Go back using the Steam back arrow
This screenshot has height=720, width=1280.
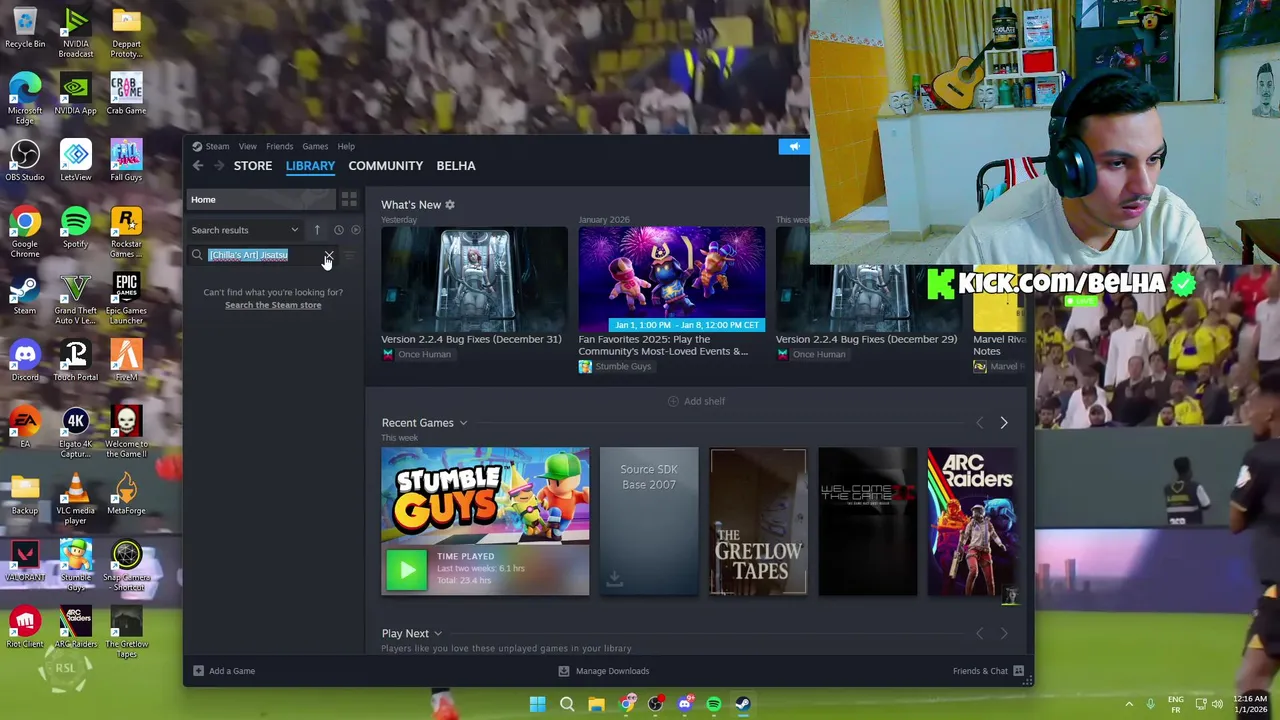[x=198, y=166]
